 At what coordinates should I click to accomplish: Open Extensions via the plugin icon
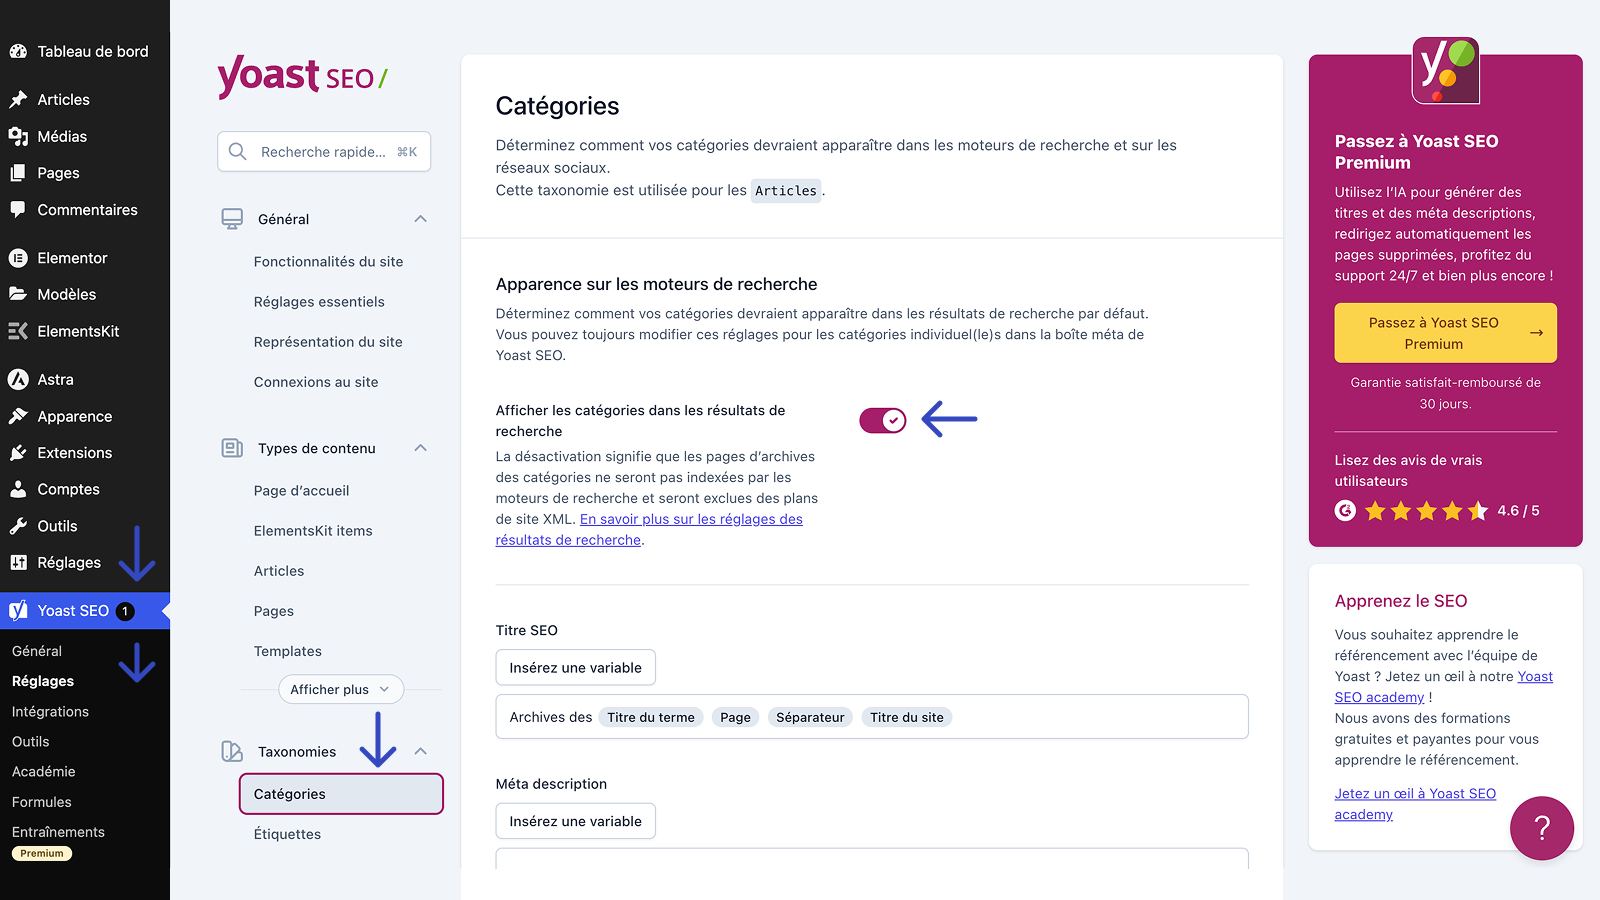[x=18, y=452]
